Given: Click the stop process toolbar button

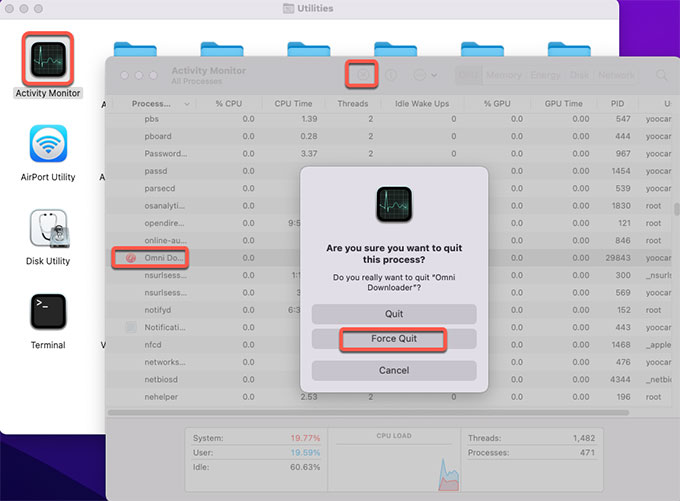Looking at the screenshot, I should click(363, 75).
